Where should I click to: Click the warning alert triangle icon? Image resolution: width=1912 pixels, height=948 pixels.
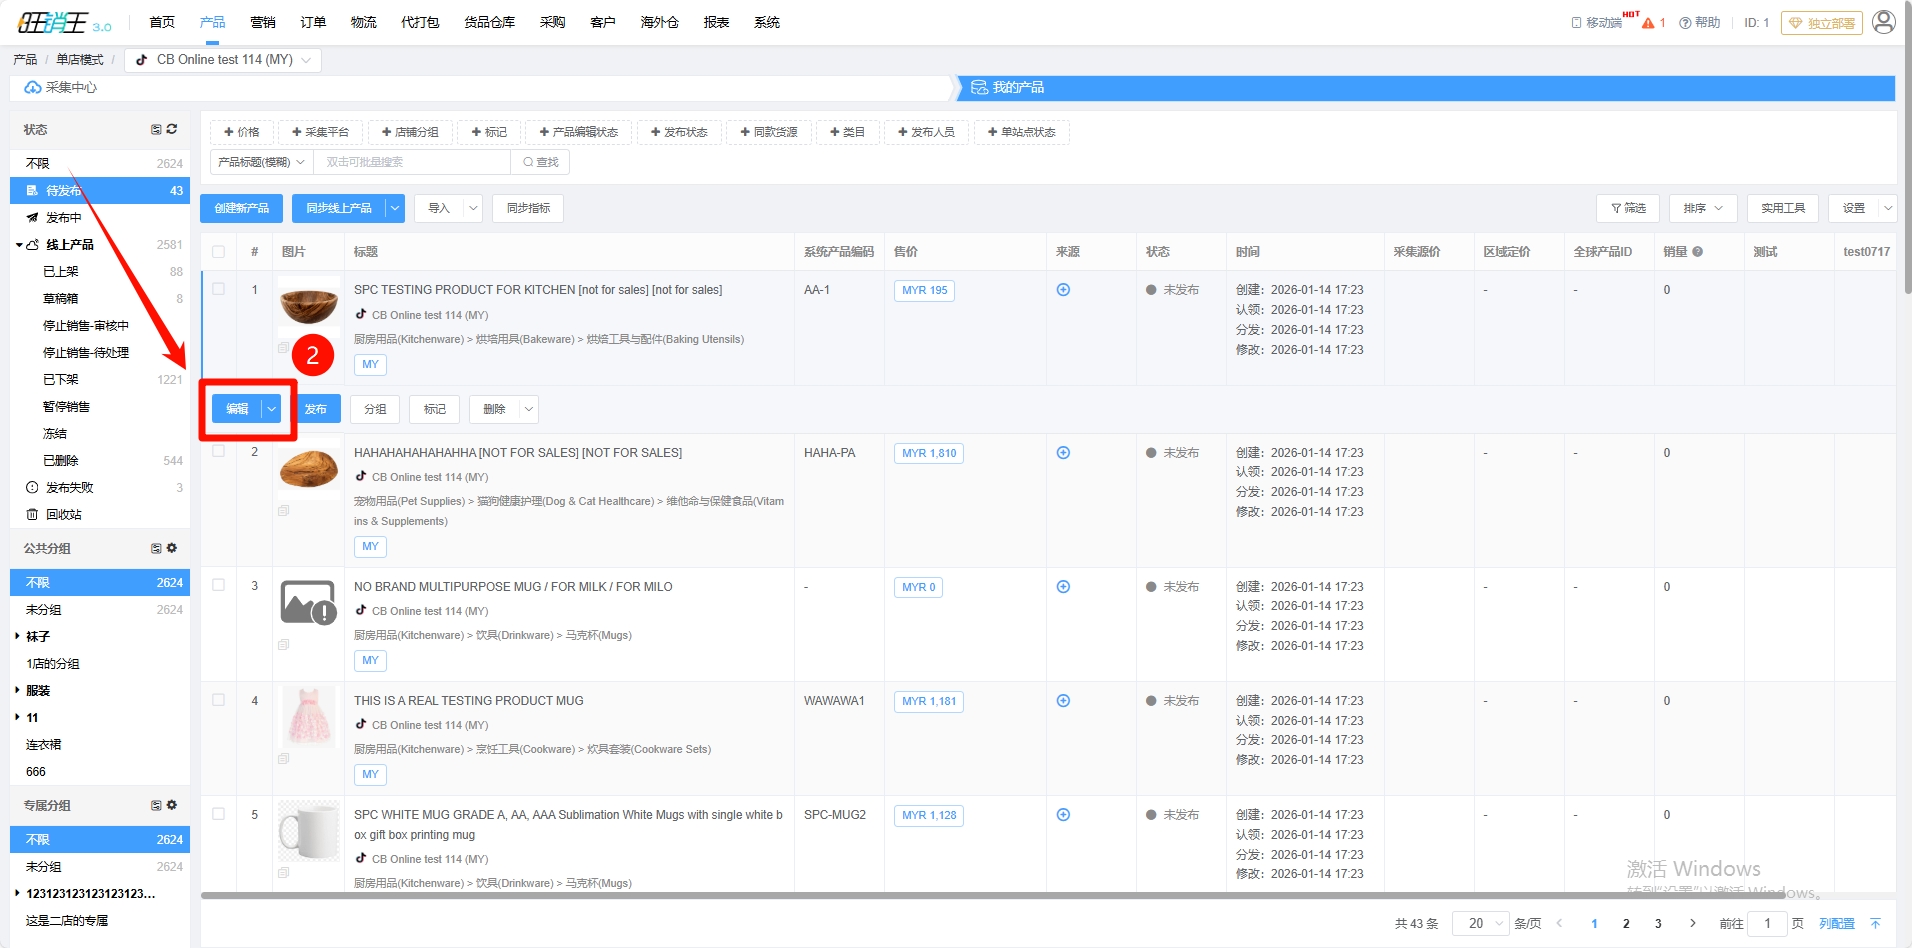click(x=1648, y=23)
